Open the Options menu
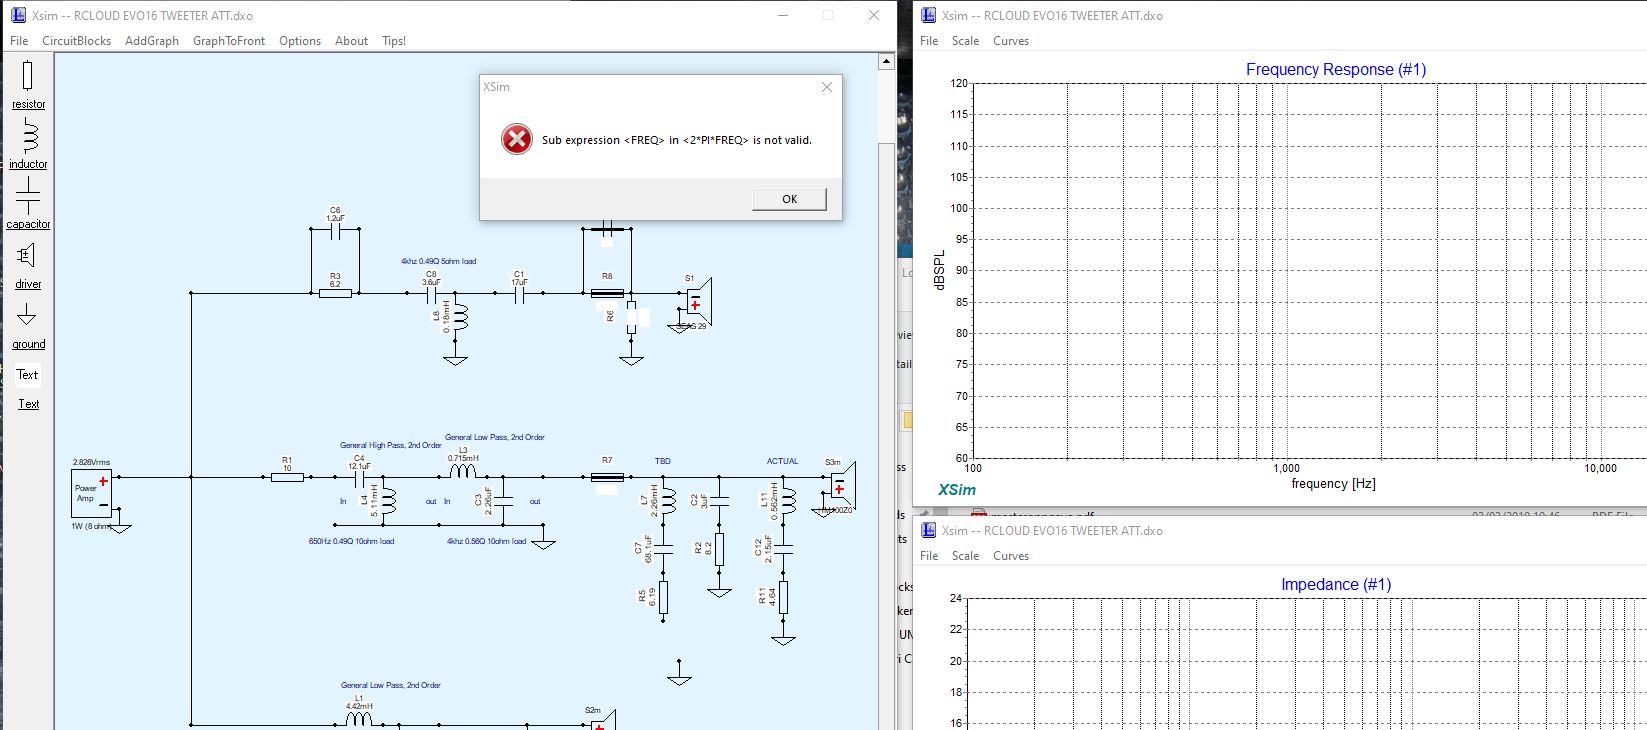The height and width of the screenshot is (730, 1647). (x=300, y=41)
